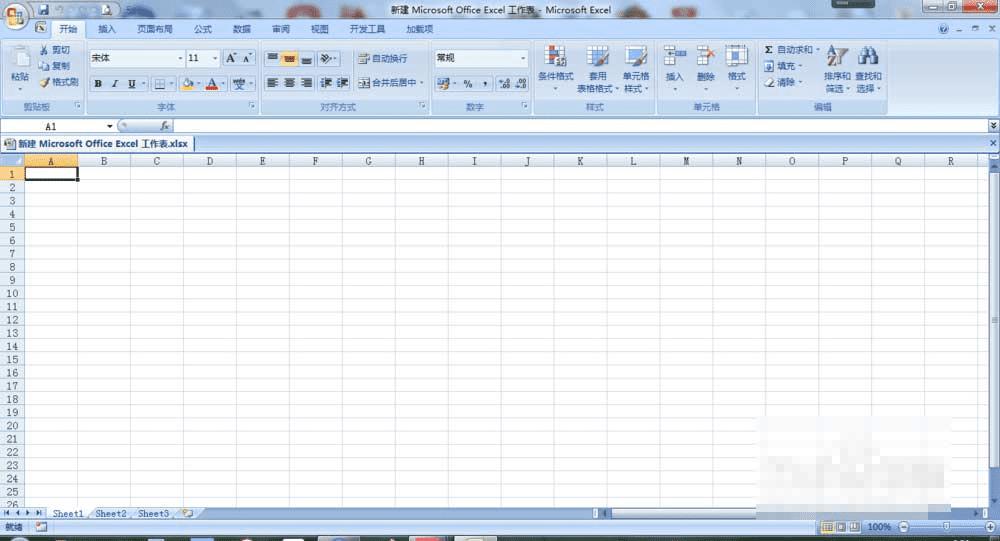Open Sort and Filter (排序和筛选)

point(837,69)
